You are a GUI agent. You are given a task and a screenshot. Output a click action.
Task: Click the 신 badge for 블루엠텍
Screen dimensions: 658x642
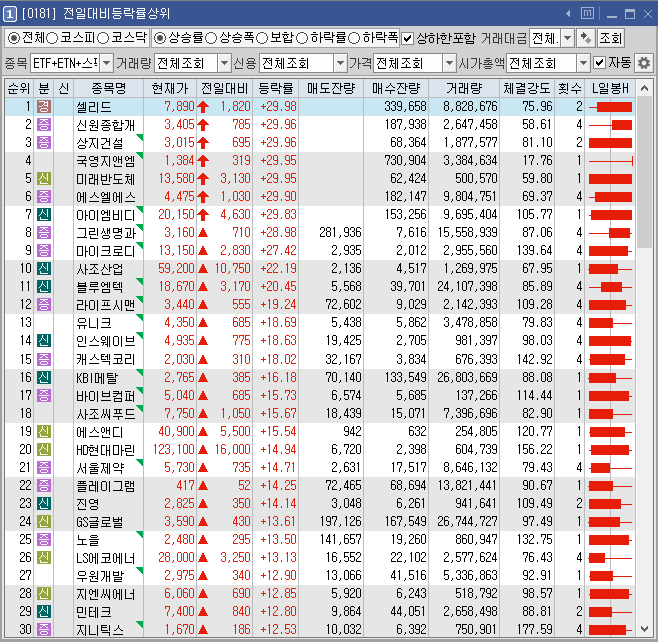point(44,287)
